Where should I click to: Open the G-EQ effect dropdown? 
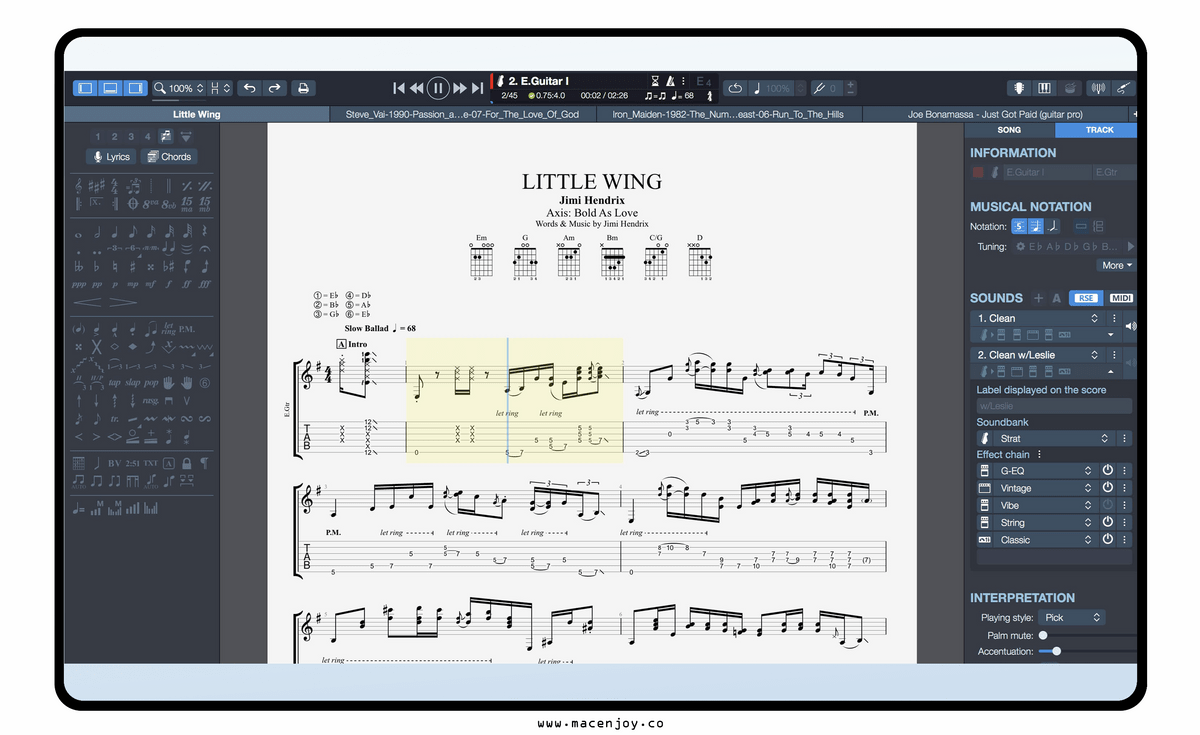tap(1046, 470)
